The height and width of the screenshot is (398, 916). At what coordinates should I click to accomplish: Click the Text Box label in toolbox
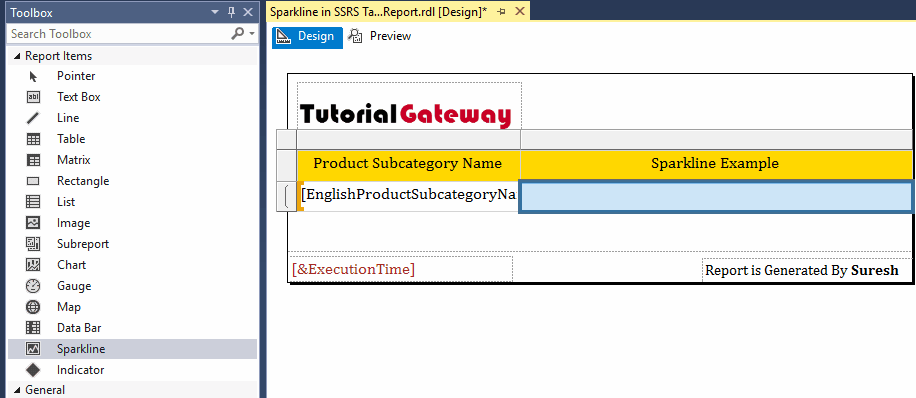pyautogui.click(x=79, y=97)
